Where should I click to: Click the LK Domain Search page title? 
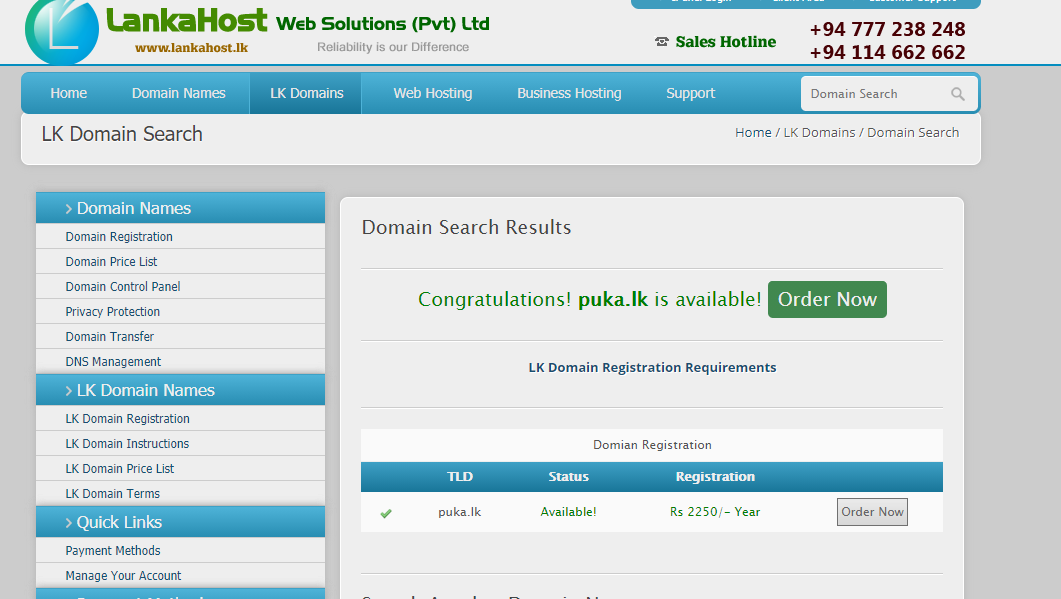point(122,134)
